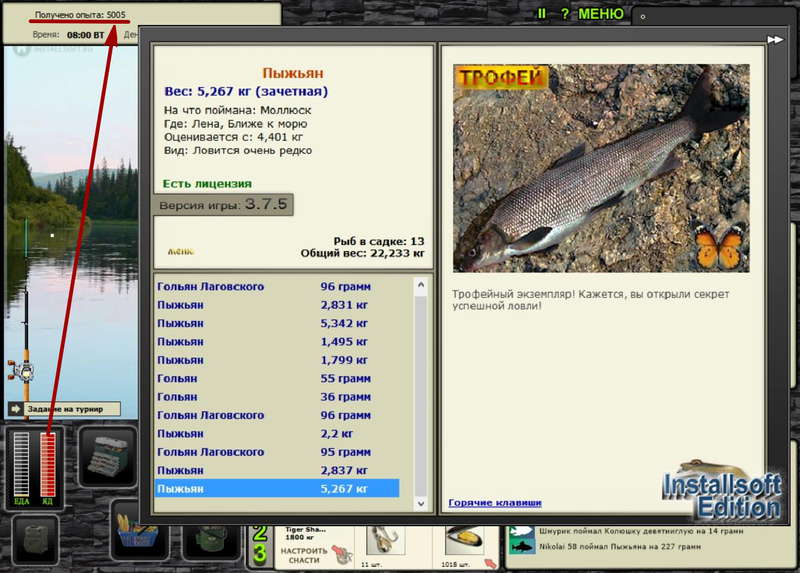Click the red КД indicator bar

click(x=47, y=464)
